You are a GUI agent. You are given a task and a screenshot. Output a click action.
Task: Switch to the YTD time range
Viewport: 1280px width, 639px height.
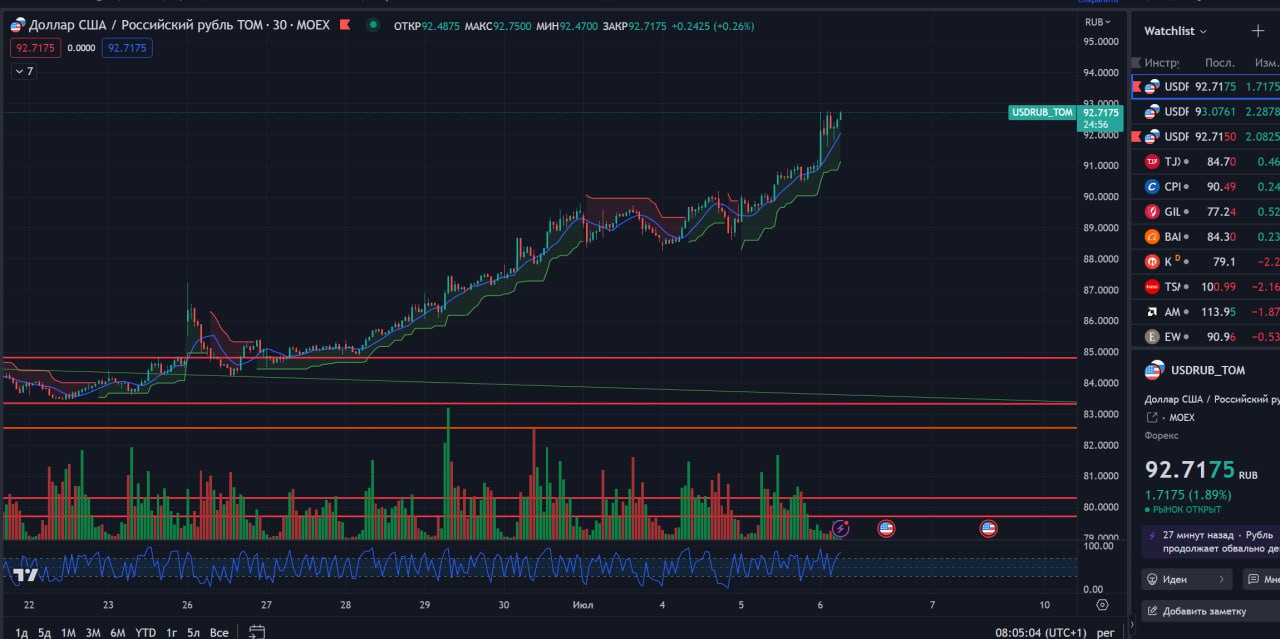(x=145, y=632)
